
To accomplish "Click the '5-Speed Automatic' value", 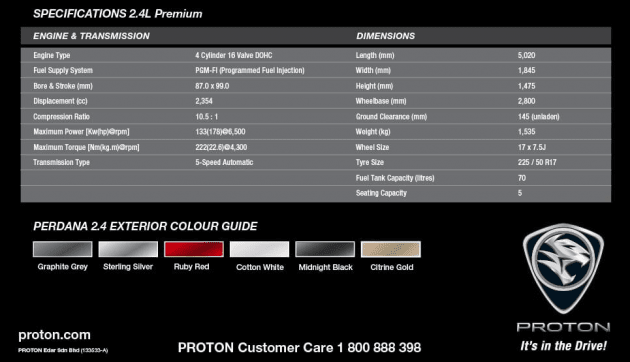I will [224, 162].
